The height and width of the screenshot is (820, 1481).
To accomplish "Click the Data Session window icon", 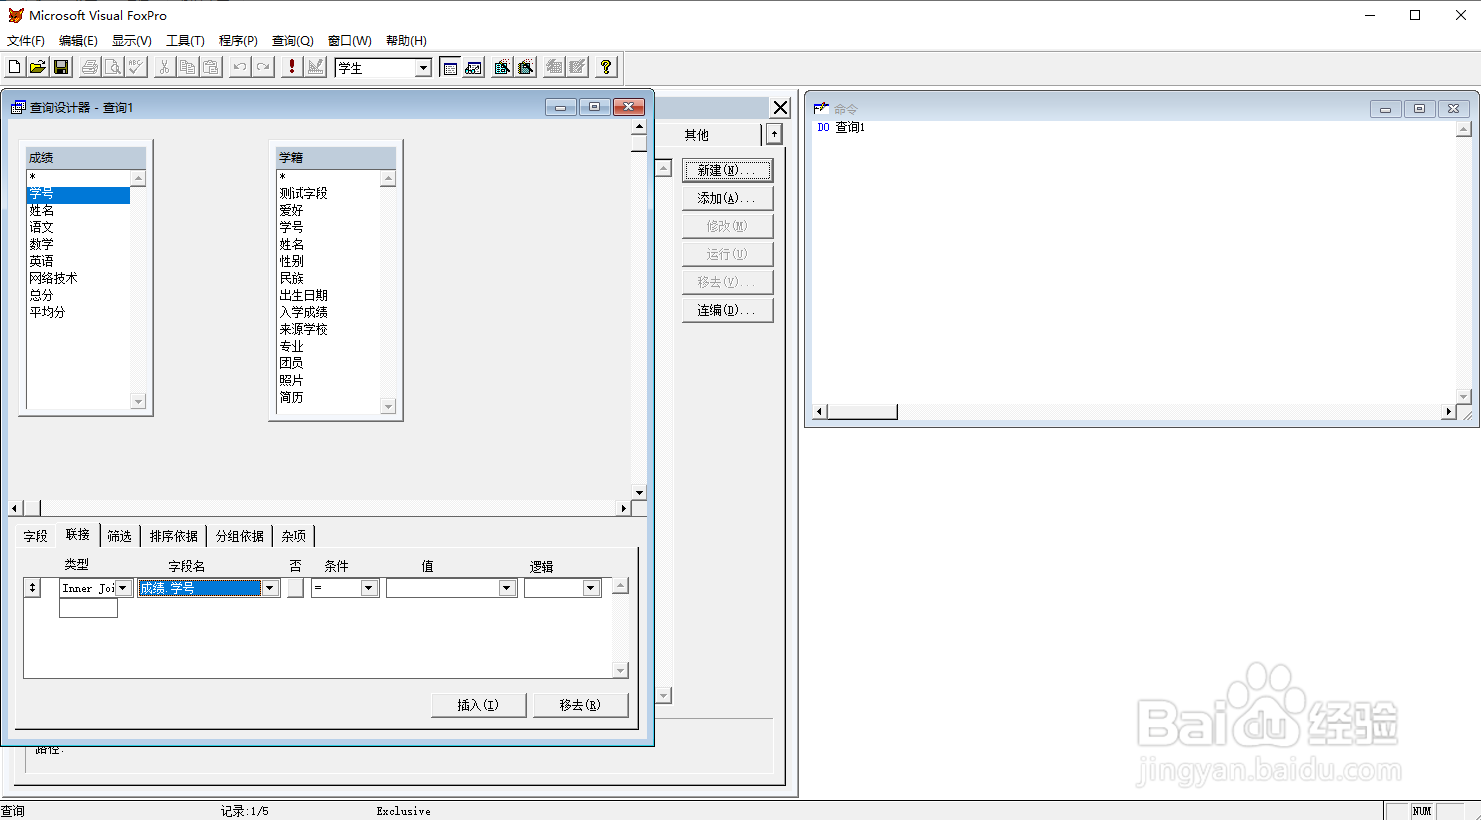I will click(x=473, y=67).
